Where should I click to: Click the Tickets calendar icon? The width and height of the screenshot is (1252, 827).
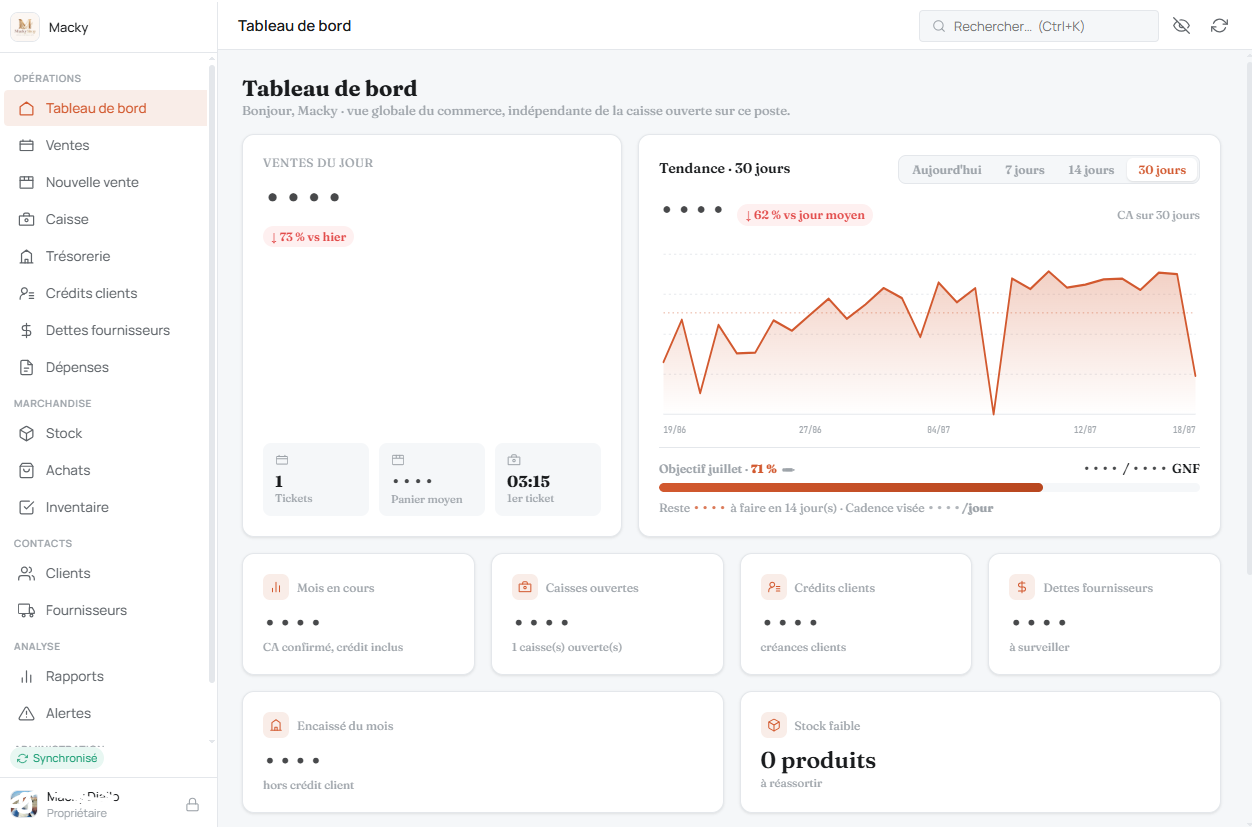(282, 460)
